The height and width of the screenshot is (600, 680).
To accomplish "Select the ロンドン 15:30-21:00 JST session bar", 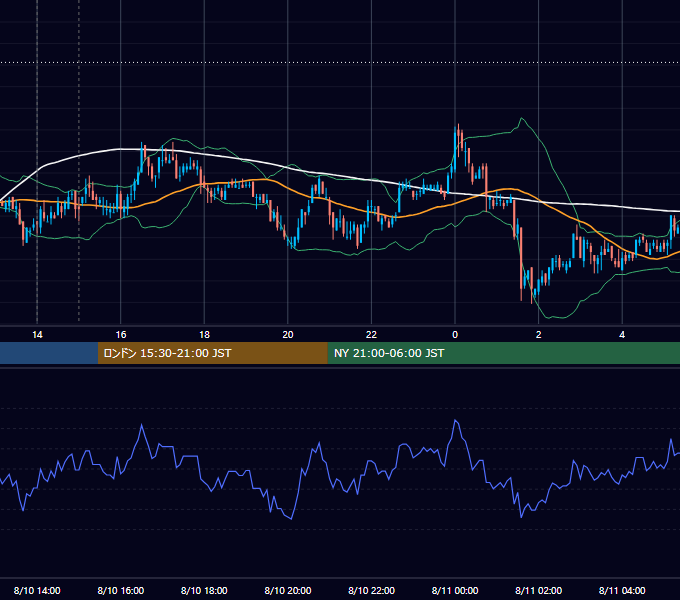I will click(x=212, y=353).
